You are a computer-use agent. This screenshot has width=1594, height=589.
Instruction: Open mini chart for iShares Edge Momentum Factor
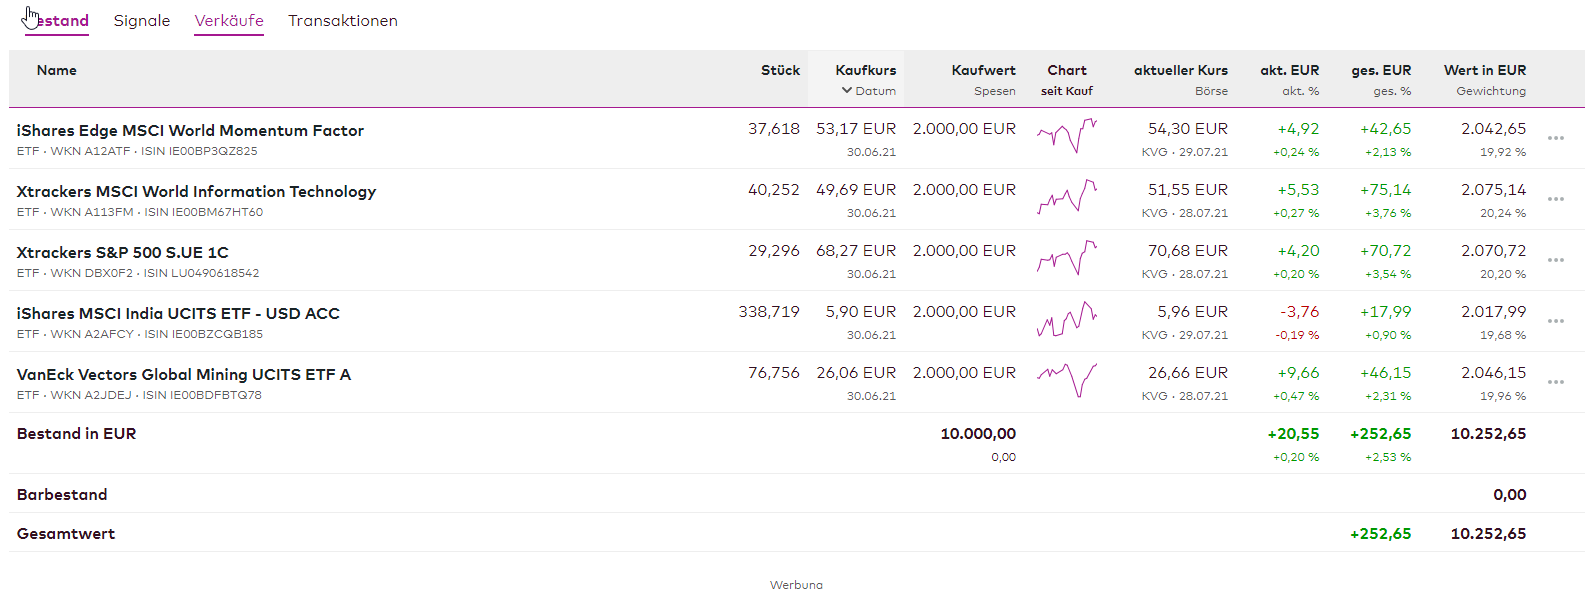[1066, 135]
